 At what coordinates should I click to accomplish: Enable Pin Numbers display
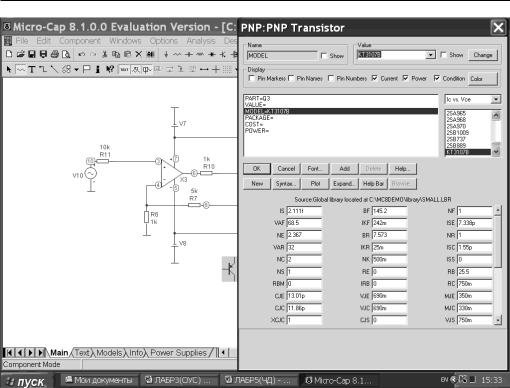331,78
